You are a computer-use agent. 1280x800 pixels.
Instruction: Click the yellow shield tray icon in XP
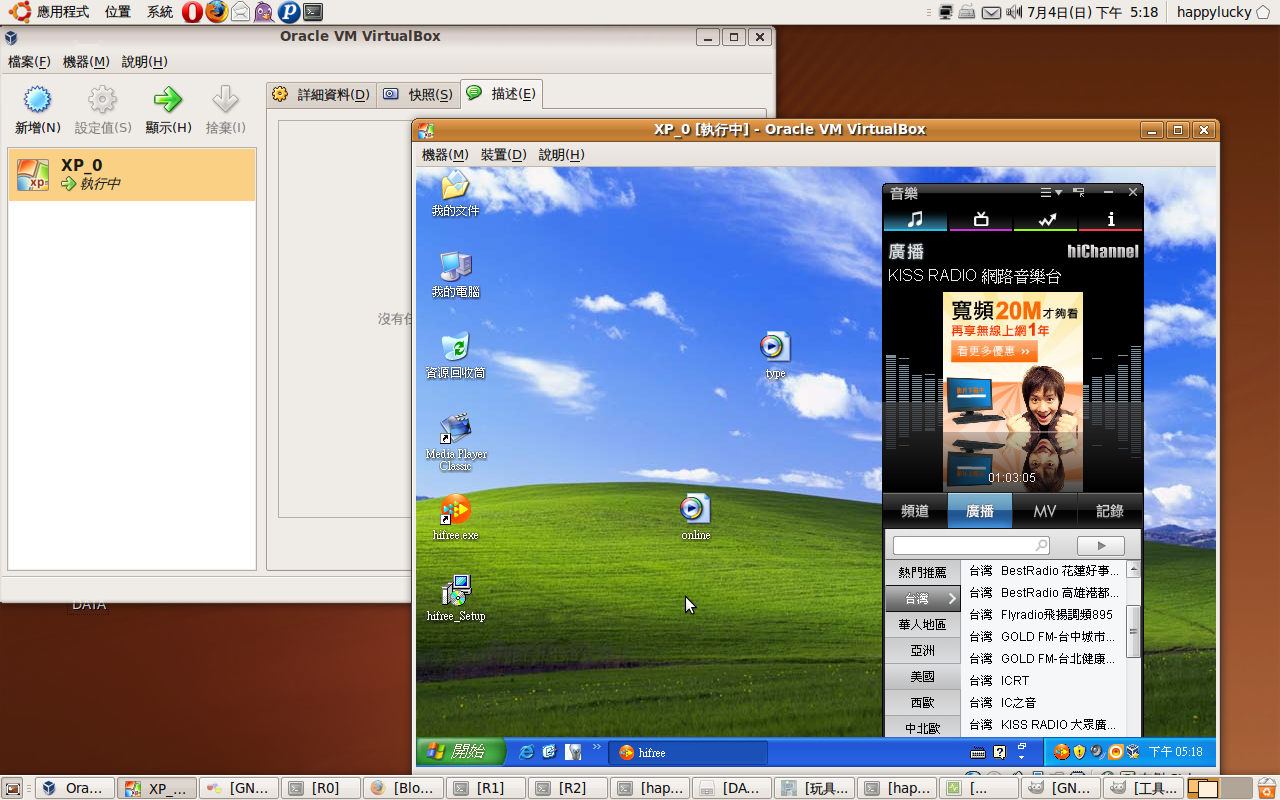tap(1080, 752)
